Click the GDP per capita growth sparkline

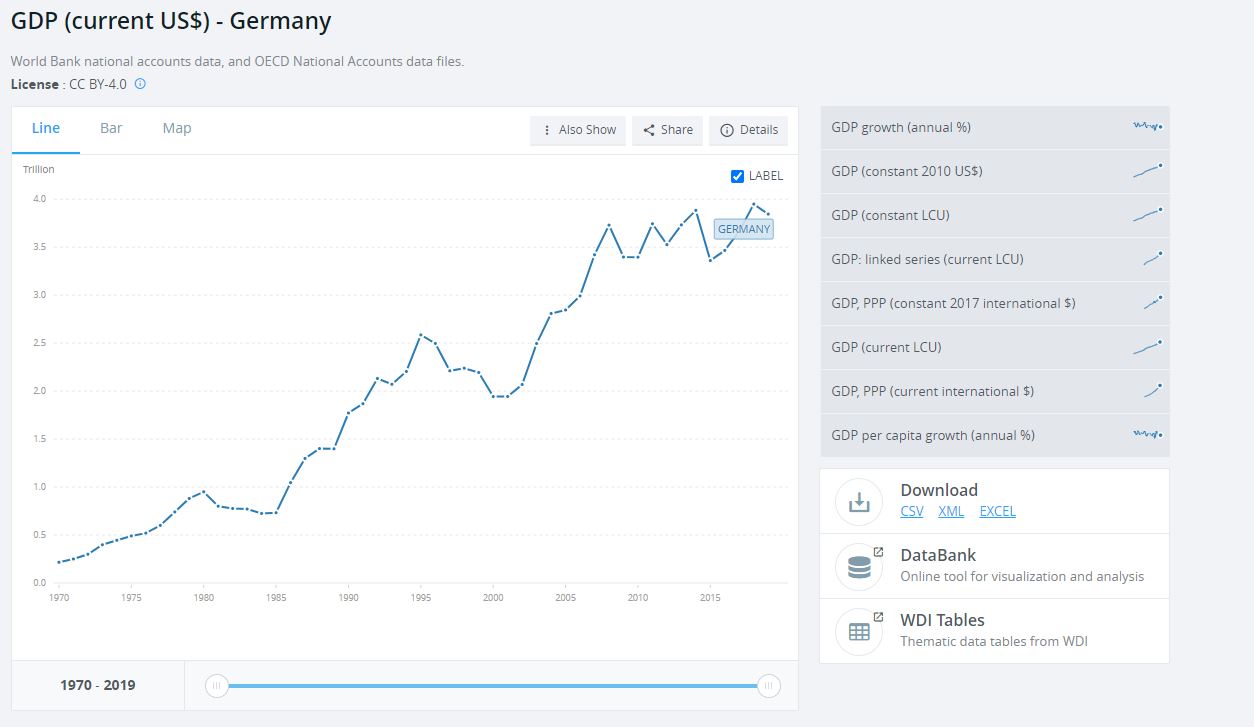1147,435
